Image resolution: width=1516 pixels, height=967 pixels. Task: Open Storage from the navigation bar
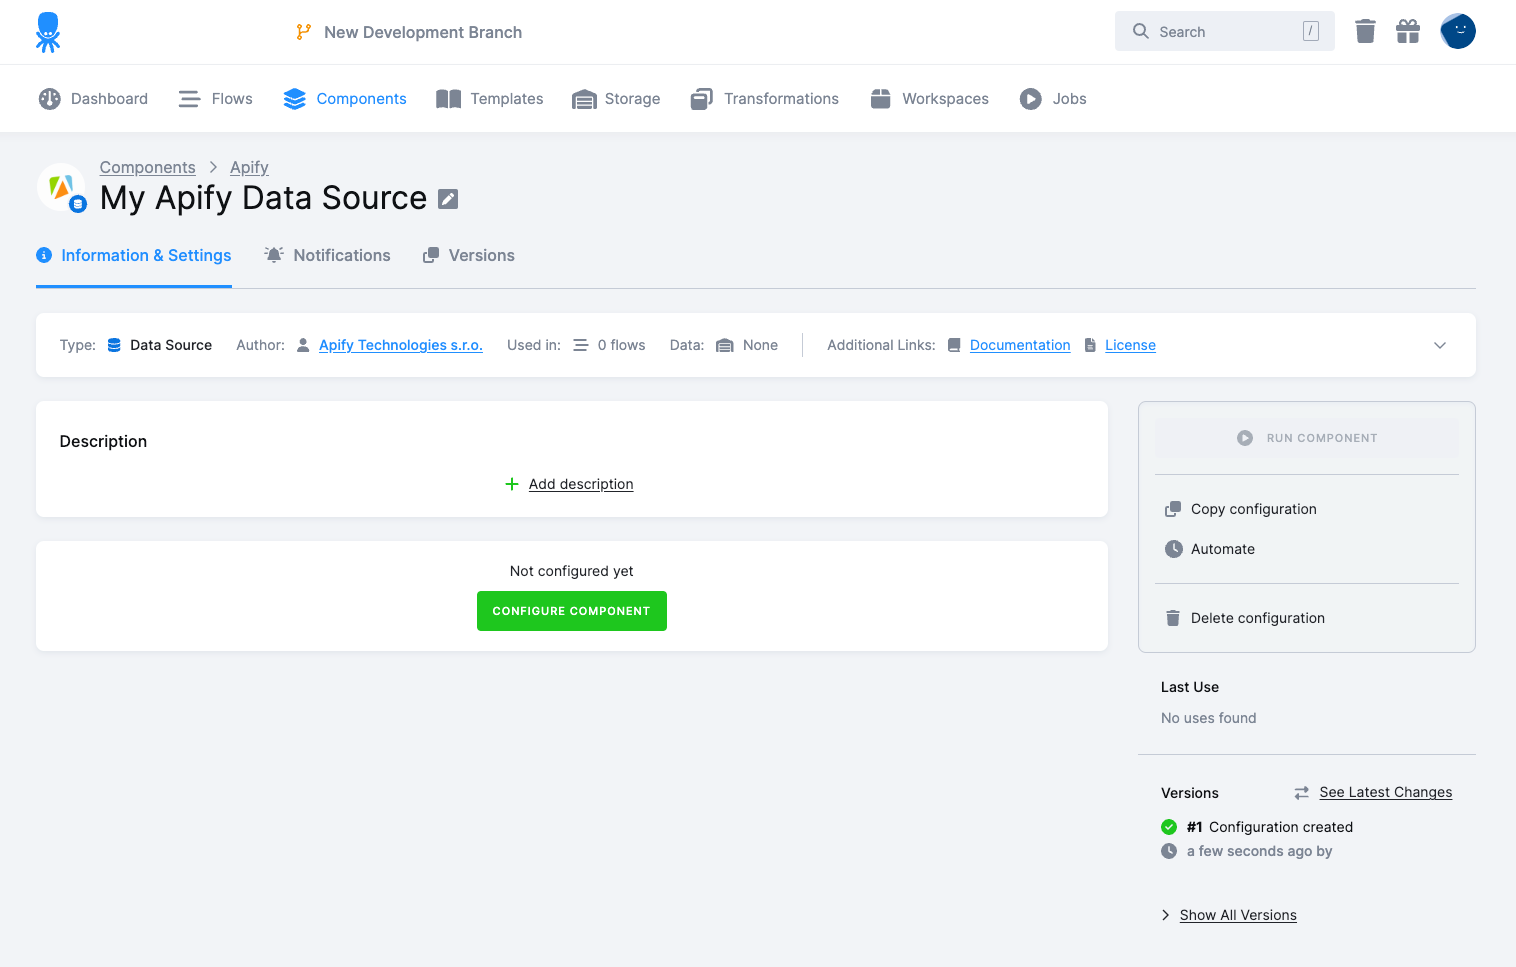[x=616, y=98]
